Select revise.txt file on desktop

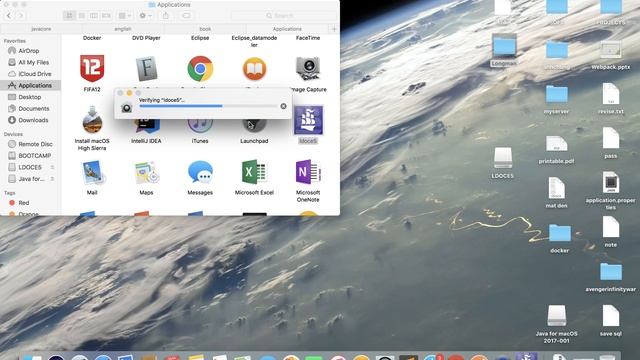click(x=611, y=94)
